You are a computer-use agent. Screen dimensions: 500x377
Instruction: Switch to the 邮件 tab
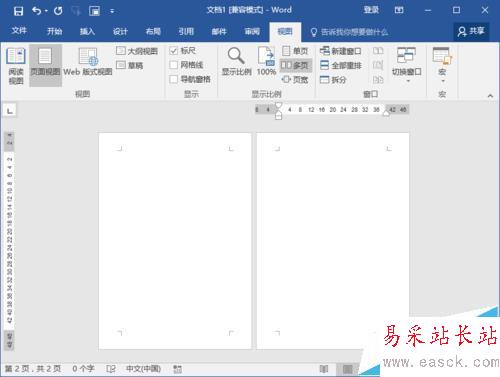(219, 32)
